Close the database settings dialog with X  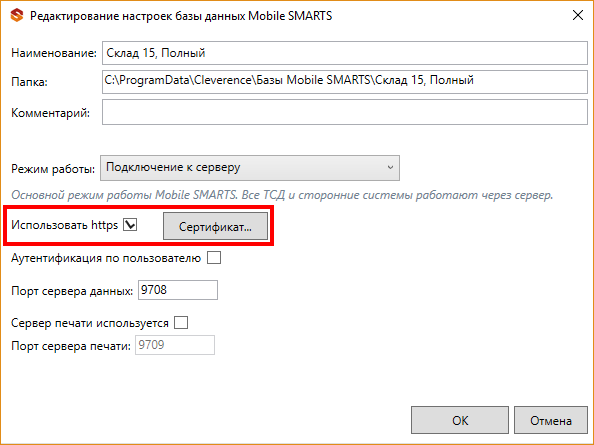pyautogui.click(x=578, y=16)
